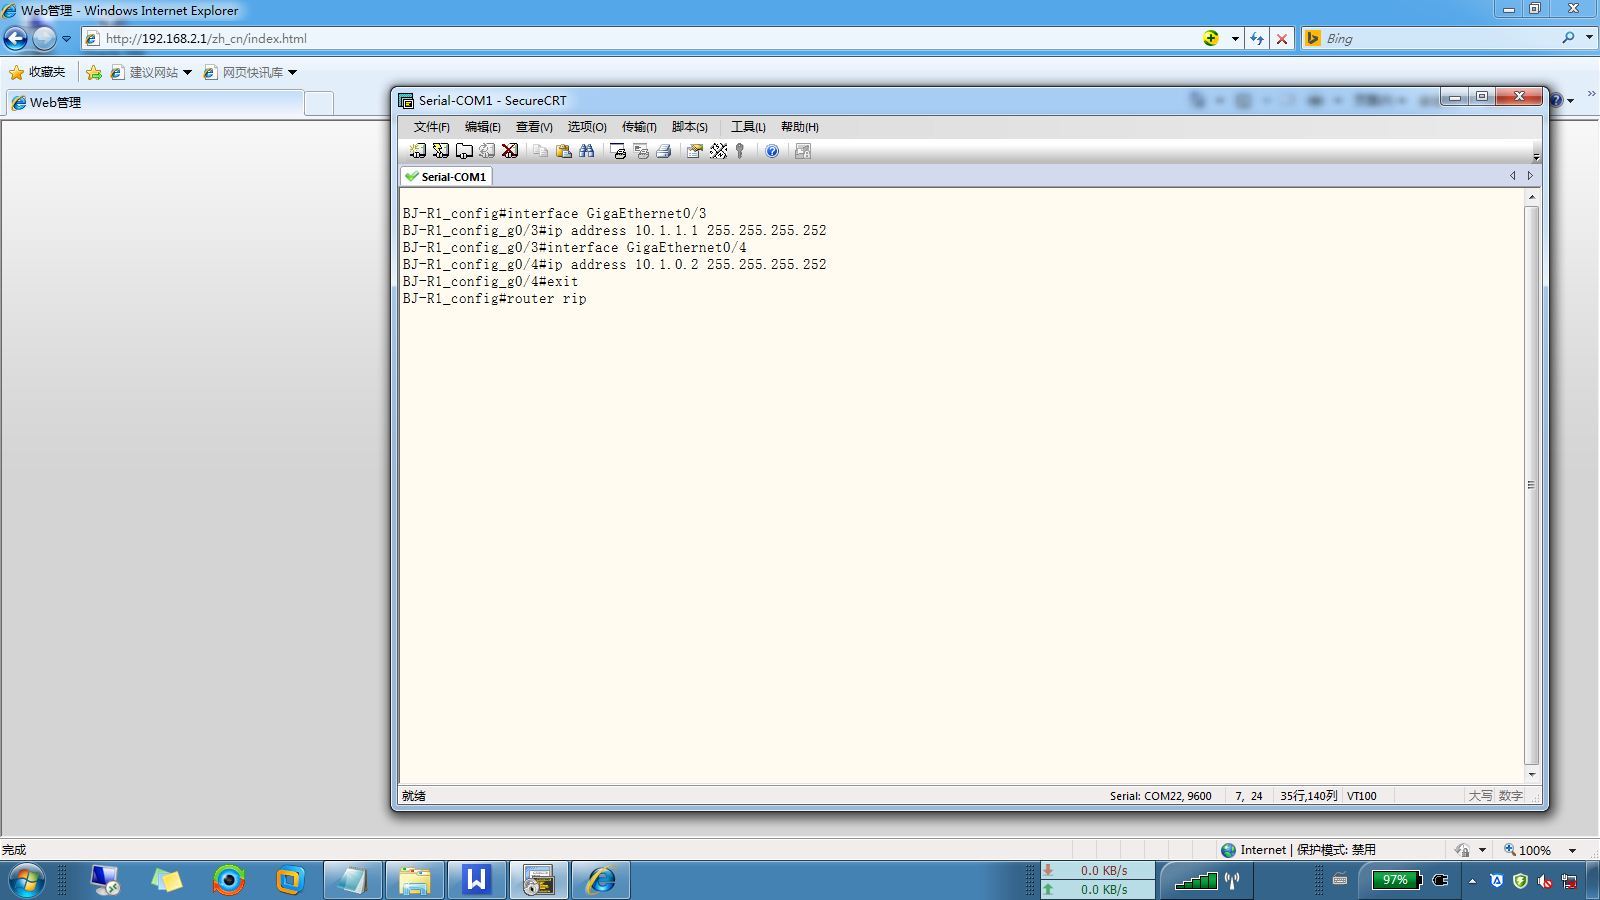
Task: Open 网页快讯库 dropdown
Action: [250, 72]
